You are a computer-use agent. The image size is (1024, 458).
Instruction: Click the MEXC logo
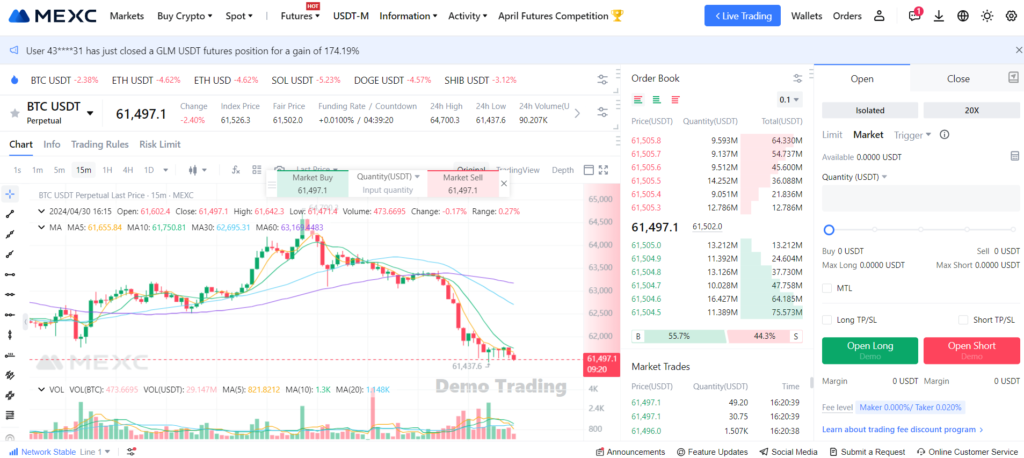pos(54,16)
